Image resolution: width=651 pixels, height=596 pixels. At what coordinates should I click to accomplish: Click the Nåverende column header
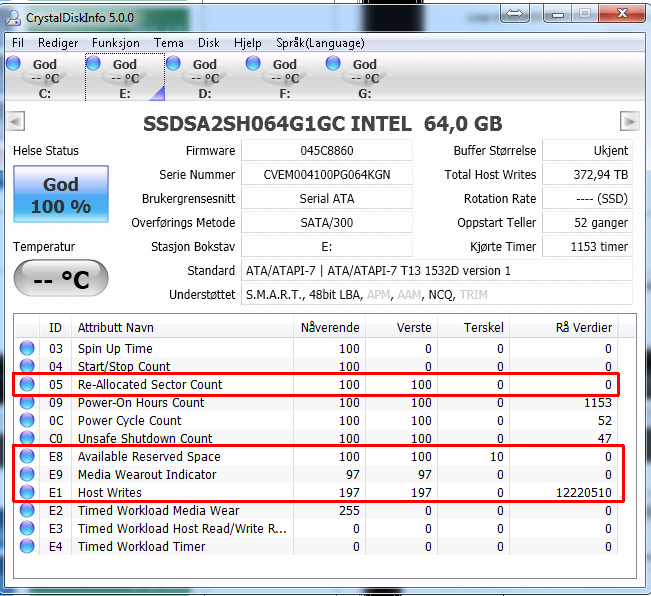329,327
